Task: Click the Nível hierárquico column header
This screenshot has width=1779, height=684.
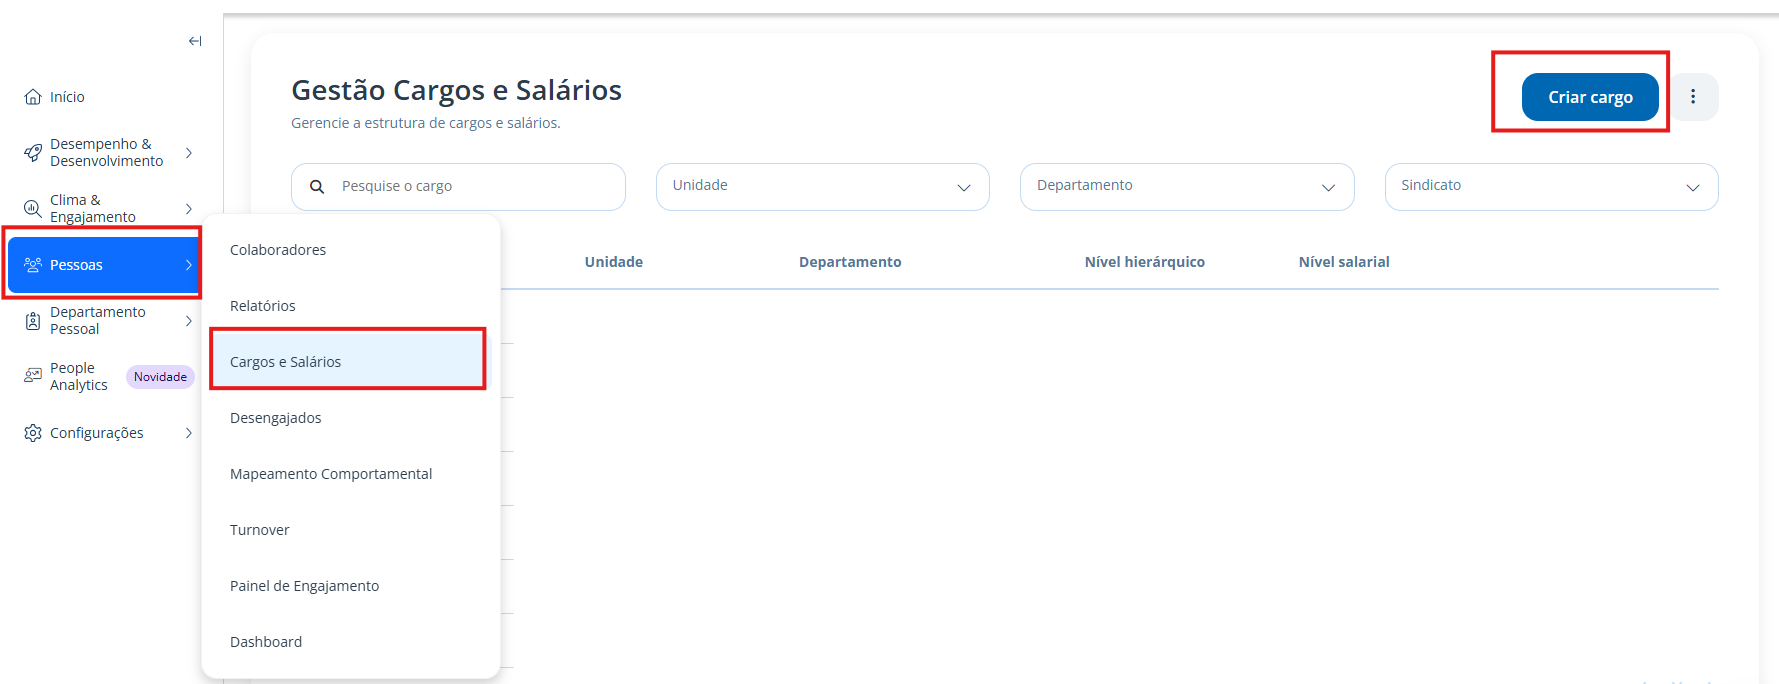Action: pos(1145,262)
